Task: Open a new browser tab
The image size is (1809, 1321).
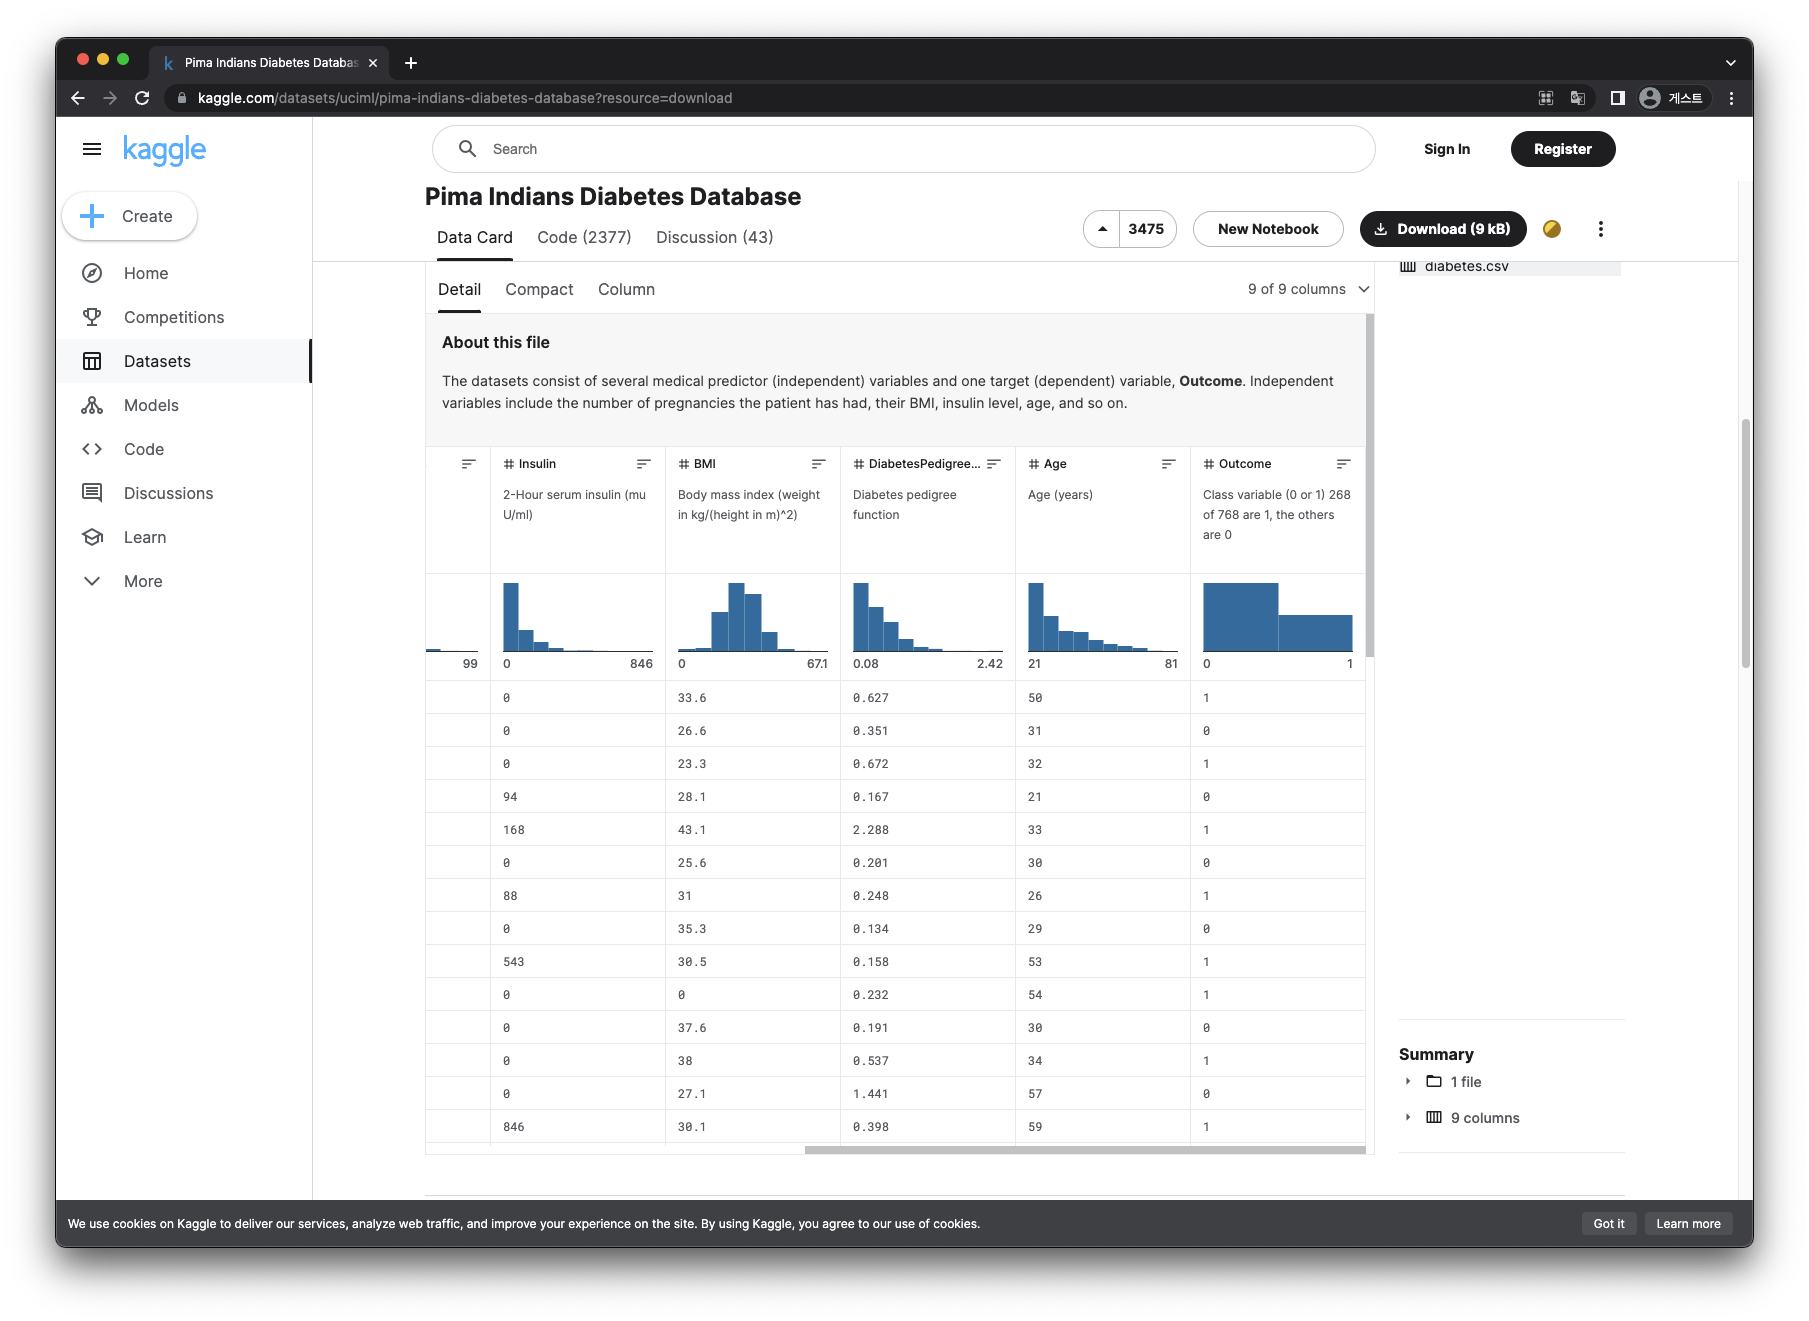Action: pyautogui.click(x=411, y=63)
